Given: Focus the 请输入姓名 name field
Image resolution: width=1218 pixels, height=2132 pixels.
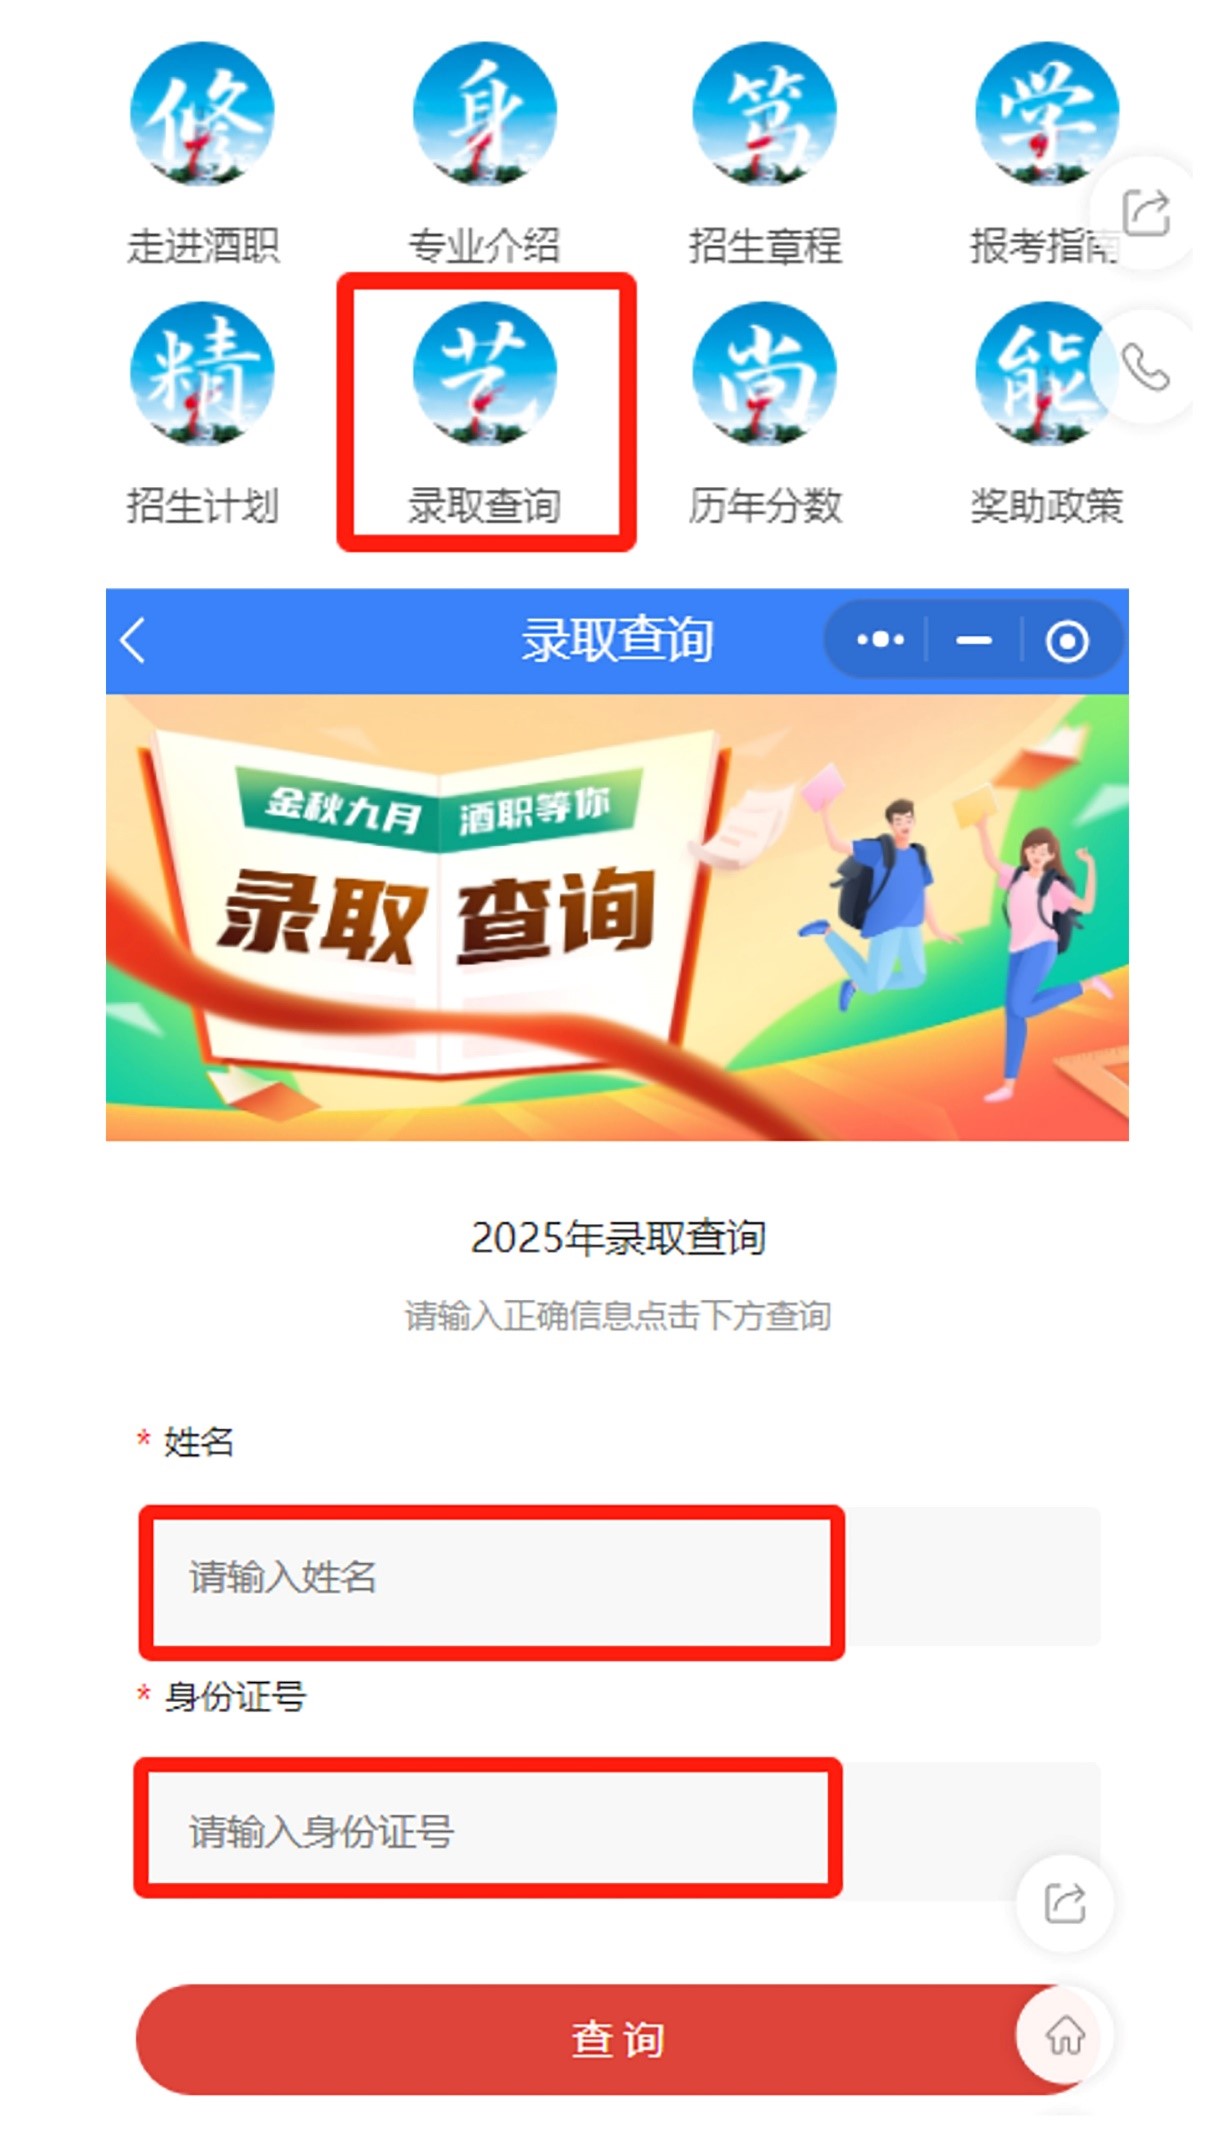Looking at the screenshot, I should click(619, 1576).
